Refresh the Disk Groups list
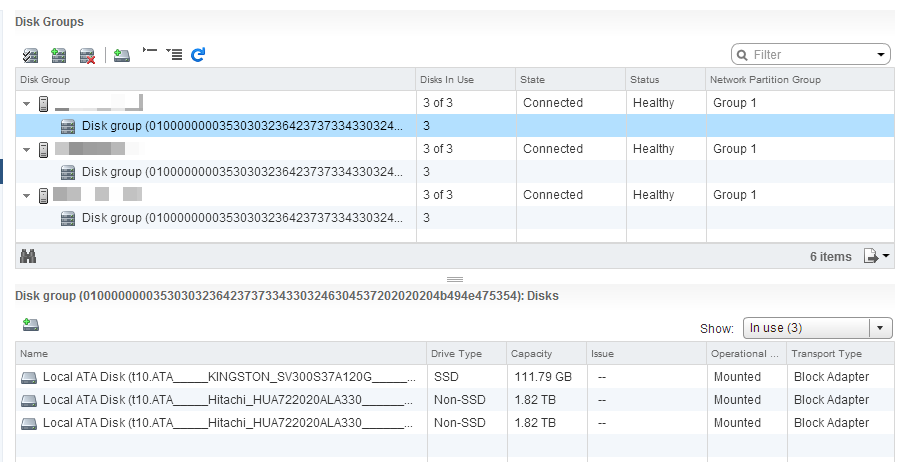909x462 pixels. (198, 55)
